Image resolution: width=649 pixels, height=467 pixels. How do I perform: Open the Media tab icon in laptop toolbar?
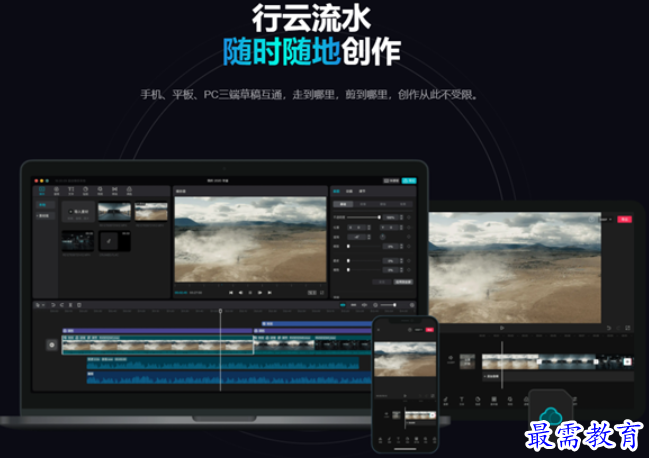coord(42,190)
